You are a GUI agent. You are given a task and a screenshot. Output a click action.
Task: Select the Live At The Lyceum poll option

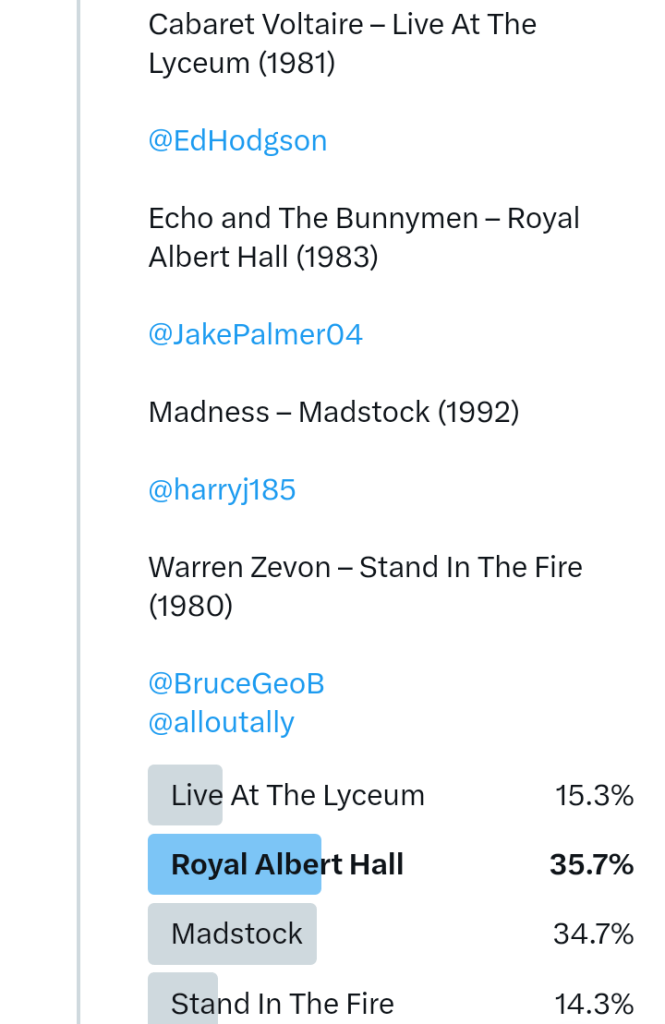298,796
